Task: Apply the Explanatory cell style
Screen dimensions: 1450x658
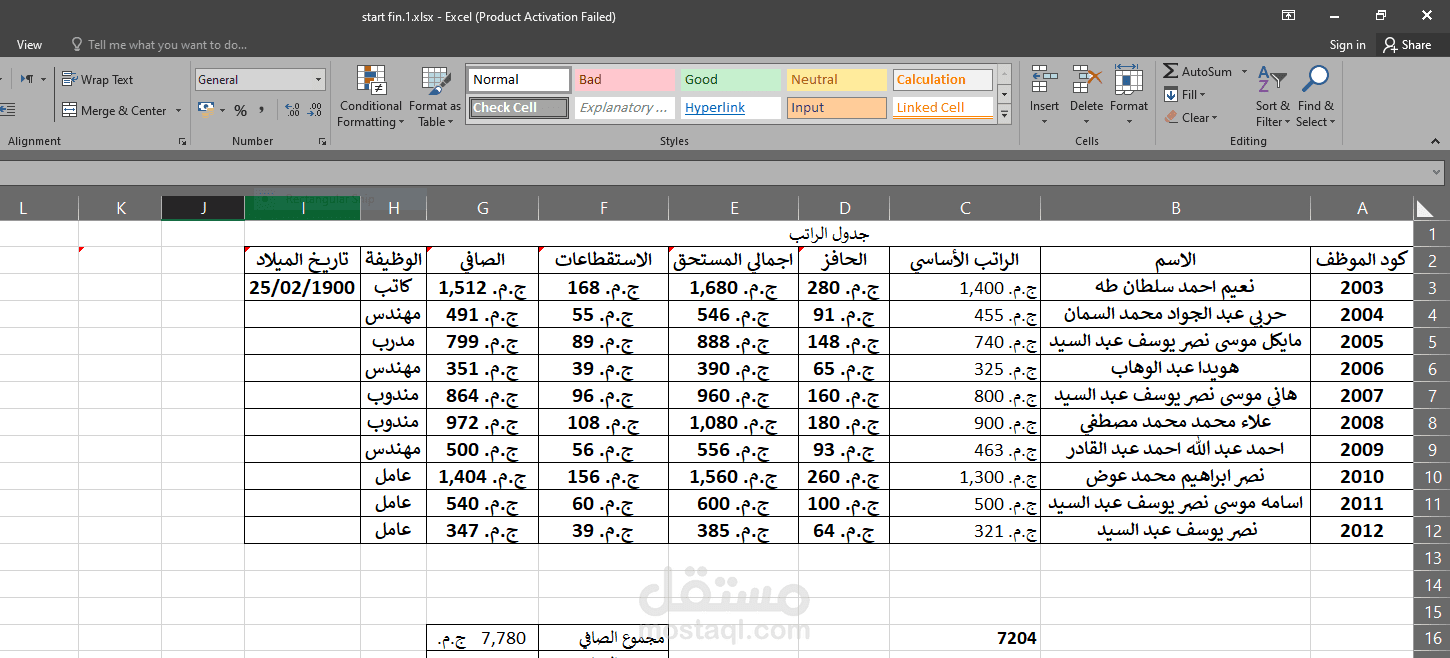Action: click(625, 108)
